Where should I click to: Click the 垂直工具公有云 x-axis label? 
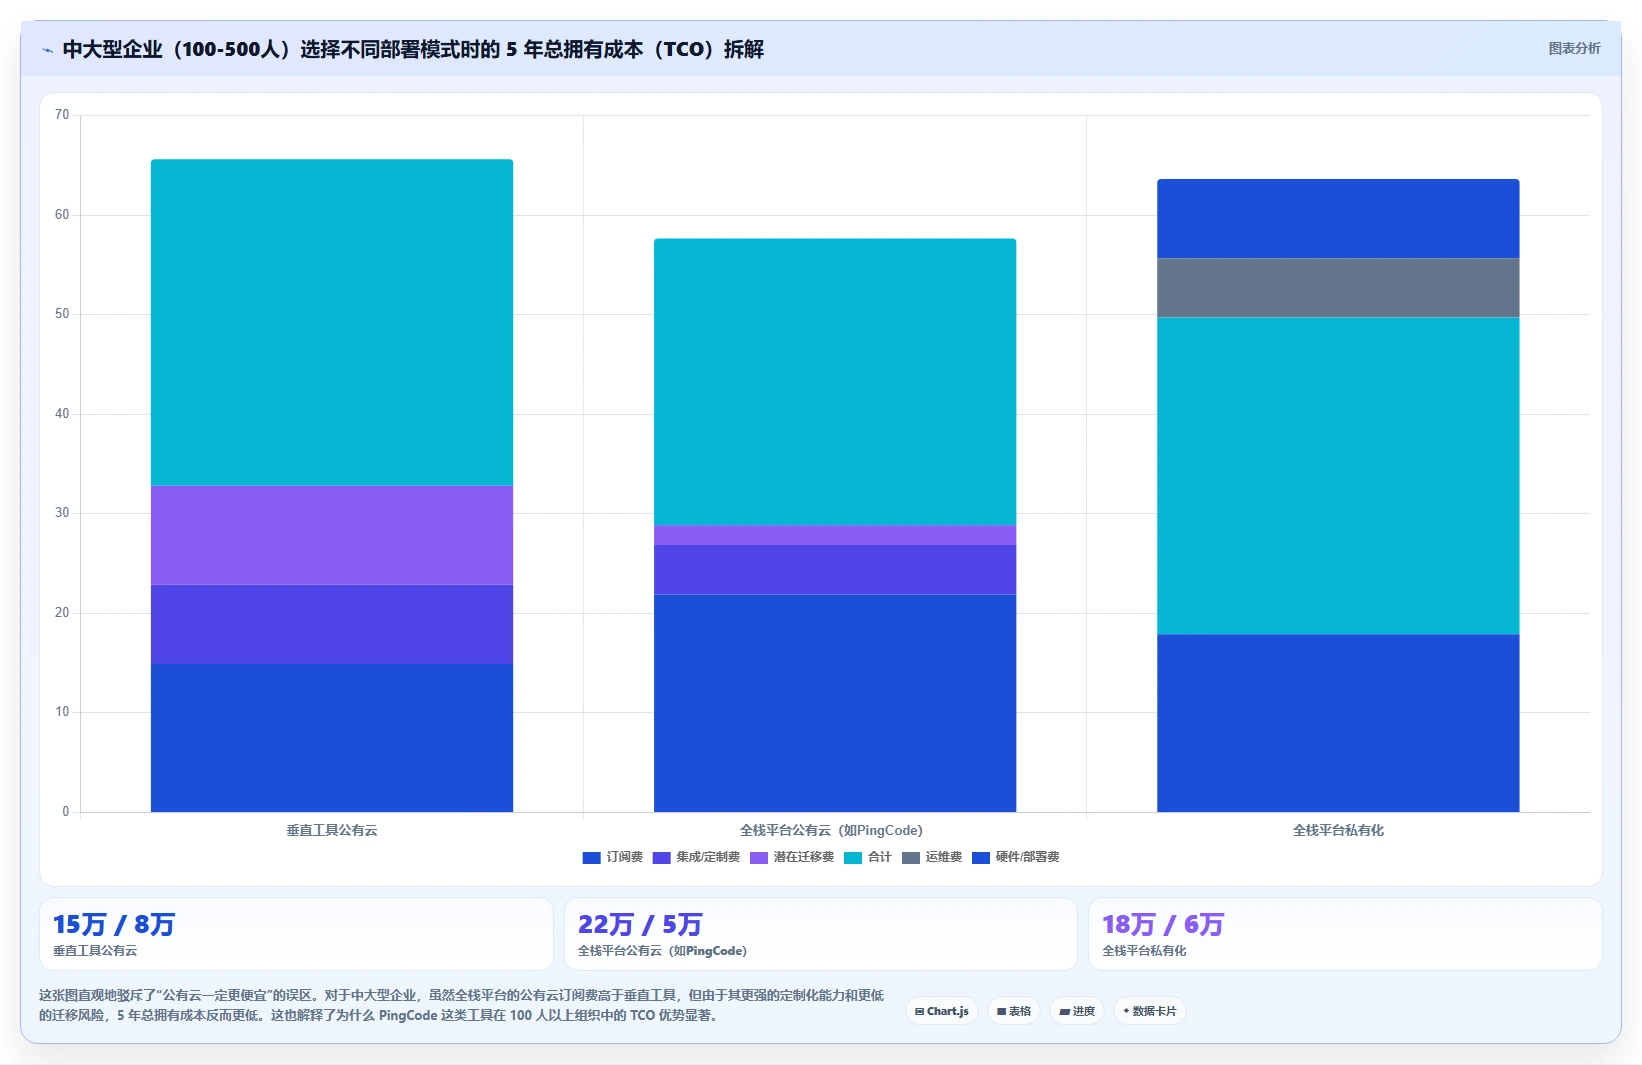(x=332, y=830)
